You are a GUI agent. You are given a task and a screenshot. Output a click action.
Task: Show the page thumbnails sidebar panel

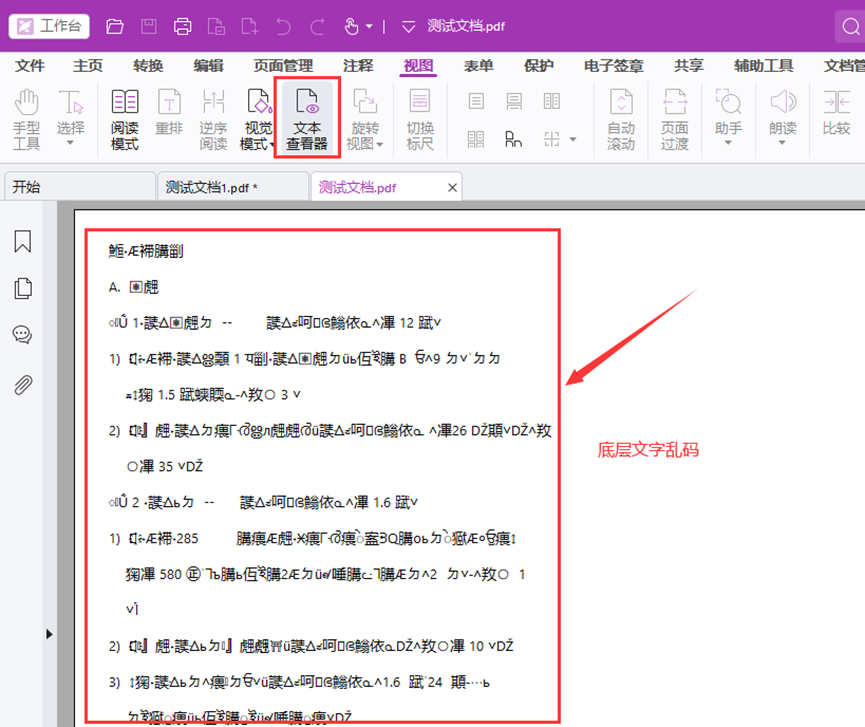tap(22, 288)
